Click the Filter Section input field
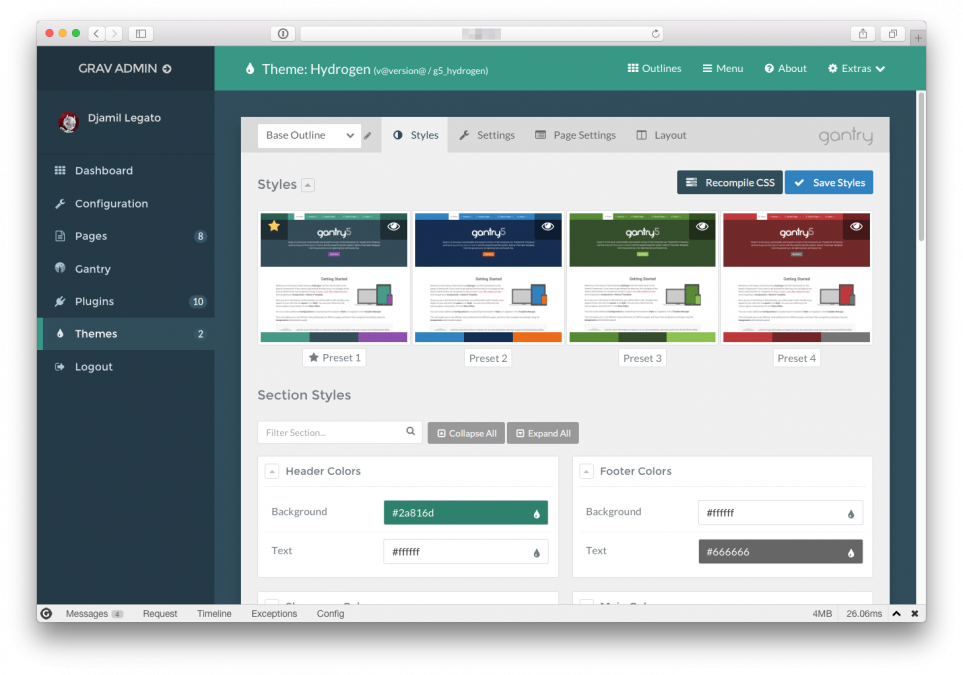 tap(340, 432)
